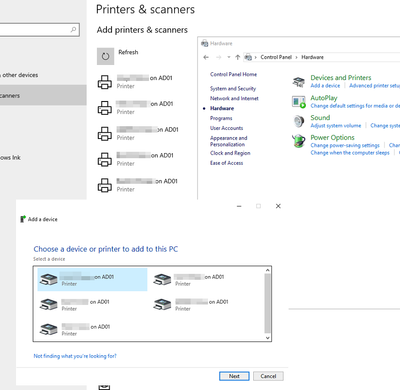Viewport: 400px width, 390px height.
Task: Open Hardware in the Control Panel sidebar
Action: coord(222,108)
